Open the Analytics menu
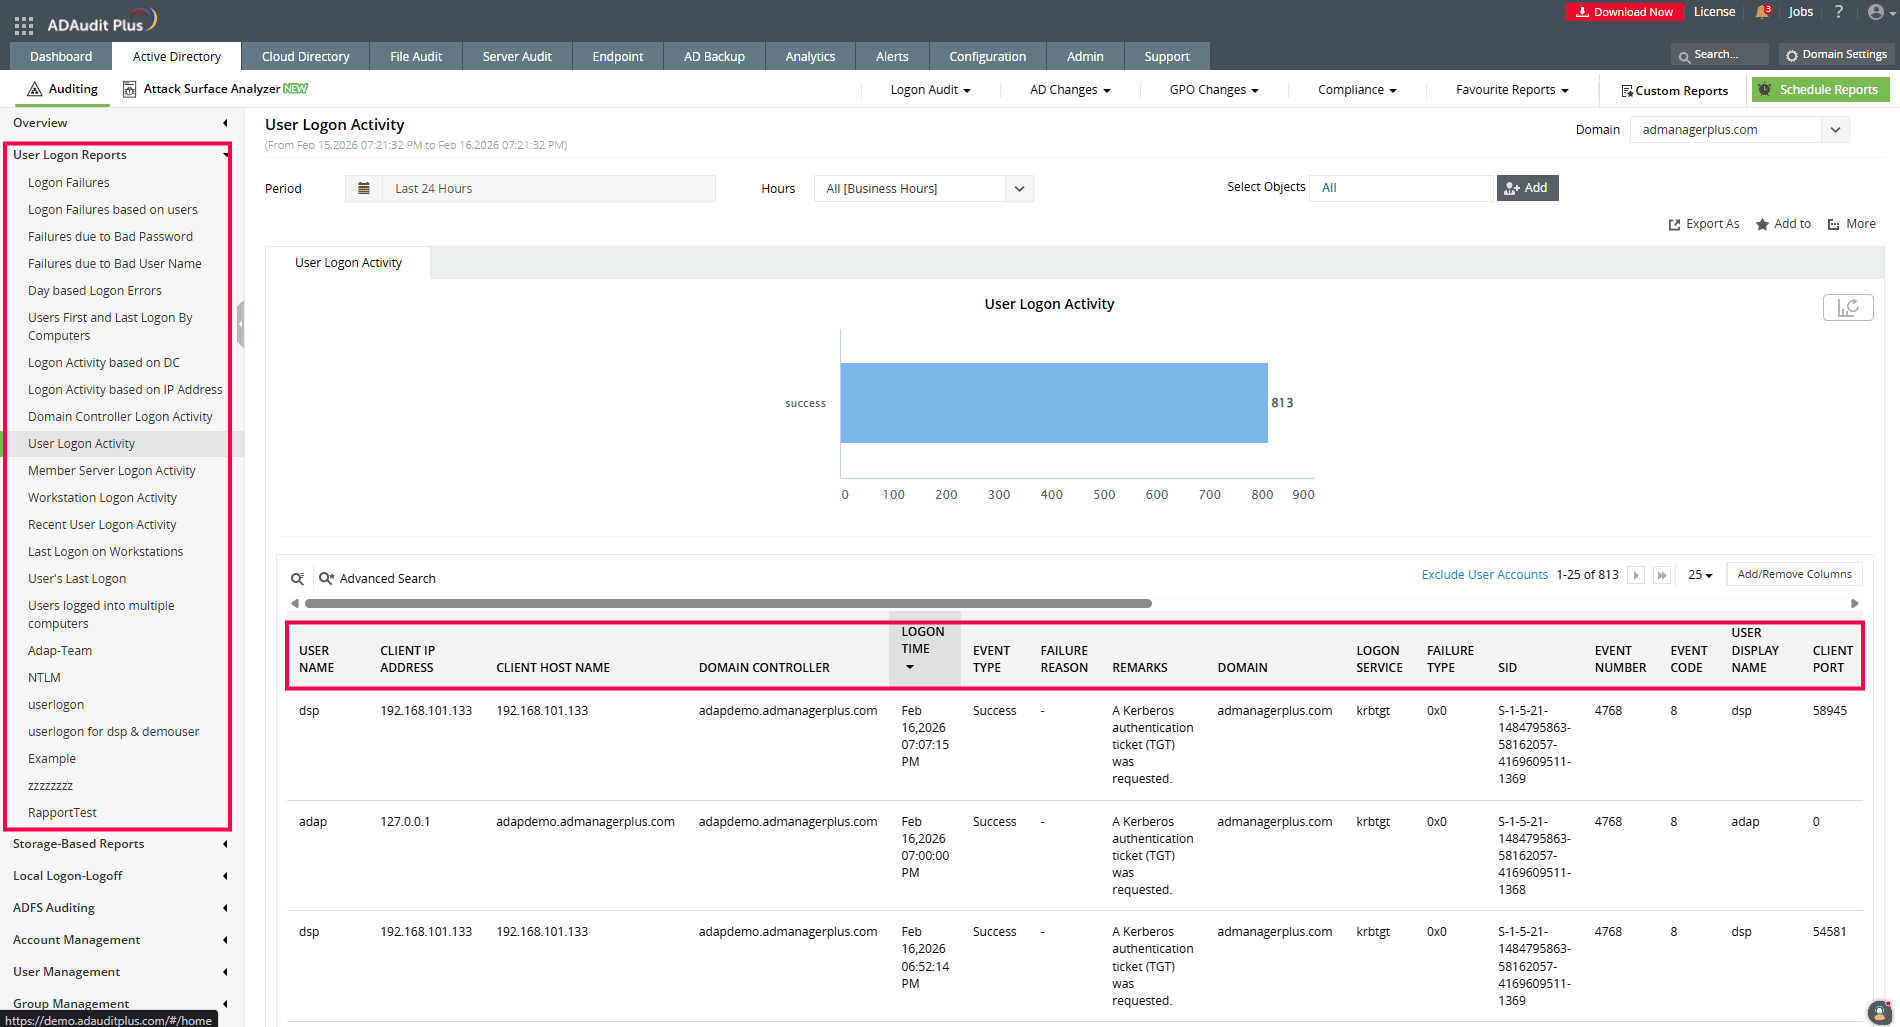Screen dimensions: 1900x1027 tap(809, 56)
